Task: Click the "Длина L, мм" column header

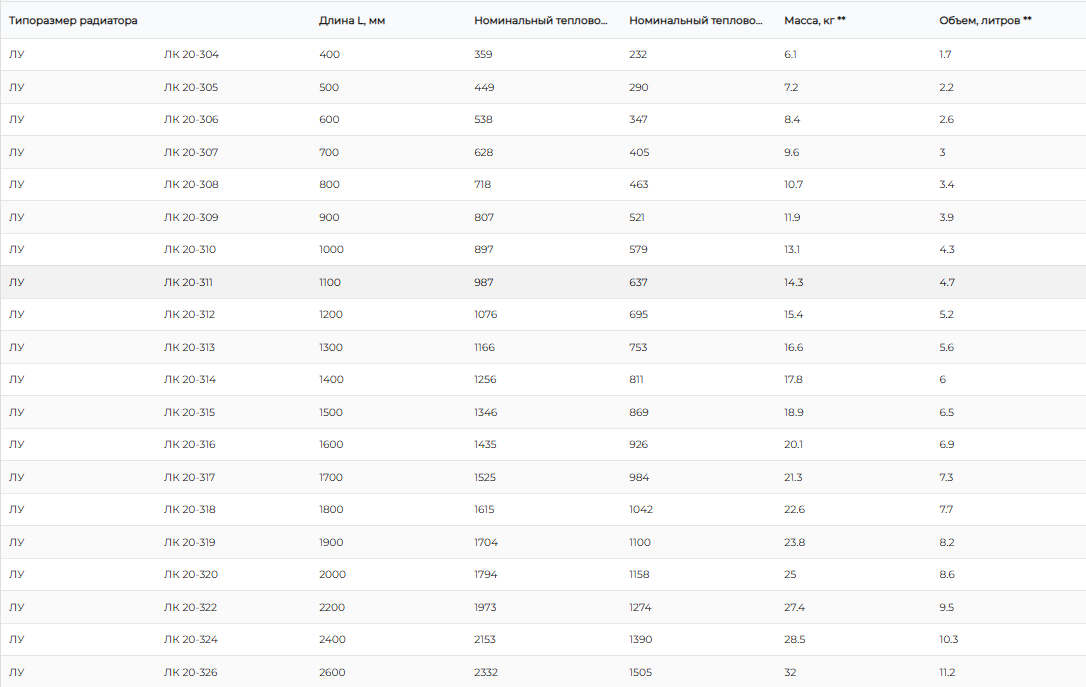Action: [x=352, y=20]
